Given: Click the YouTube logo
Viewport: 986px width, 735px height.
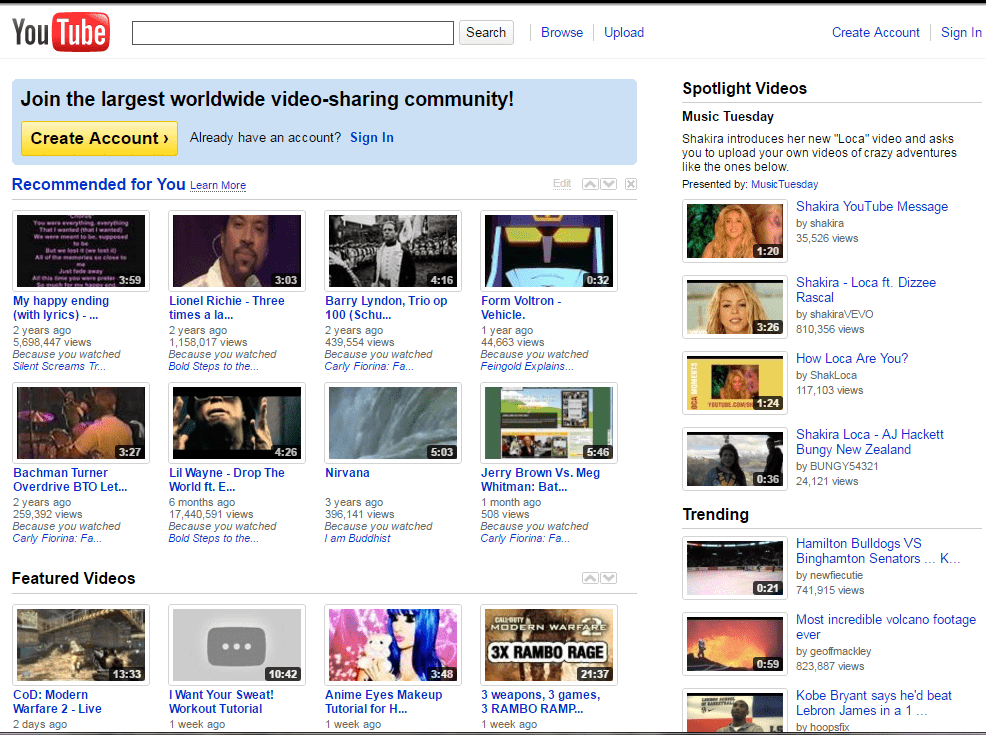Looking at the screenshot, I should [x=61, y=32].
